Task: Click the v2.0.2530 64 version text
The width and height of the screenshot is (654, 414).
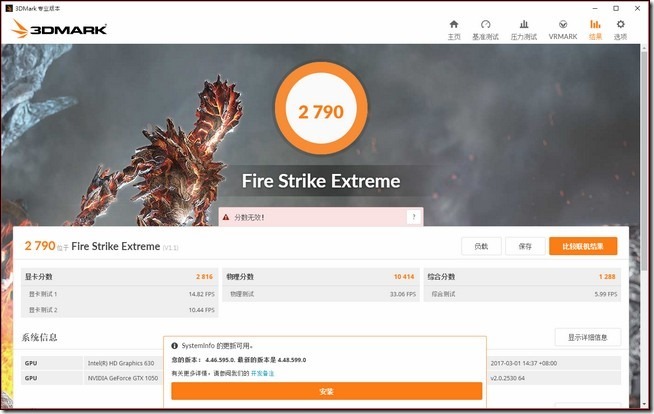Action: coord(508,378)
